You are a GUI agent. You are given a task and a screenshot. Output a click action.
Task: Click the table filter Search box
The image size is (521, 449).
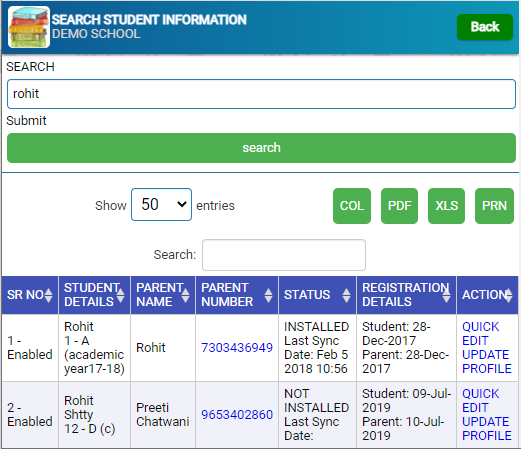pos(284,255)
